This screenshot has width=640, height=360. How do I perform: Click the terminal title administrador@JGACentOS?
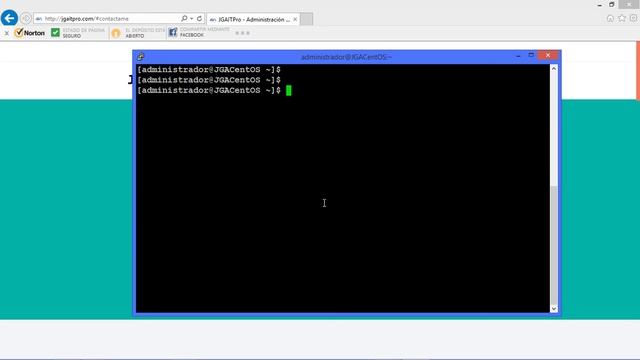[x=346, y=57]
